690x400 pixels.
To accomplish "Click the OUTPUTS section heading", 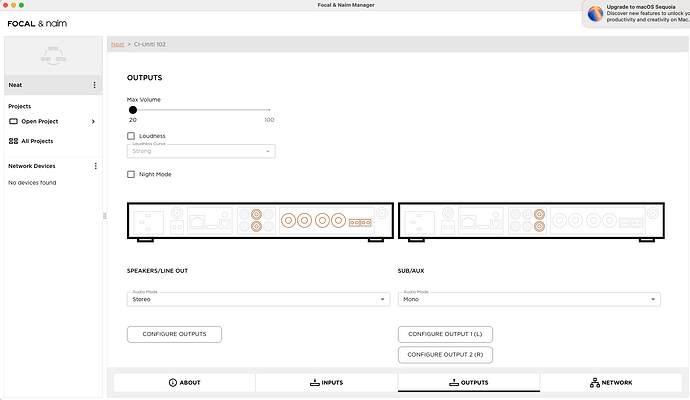I will pyautogui.click(x=144, y=78).
